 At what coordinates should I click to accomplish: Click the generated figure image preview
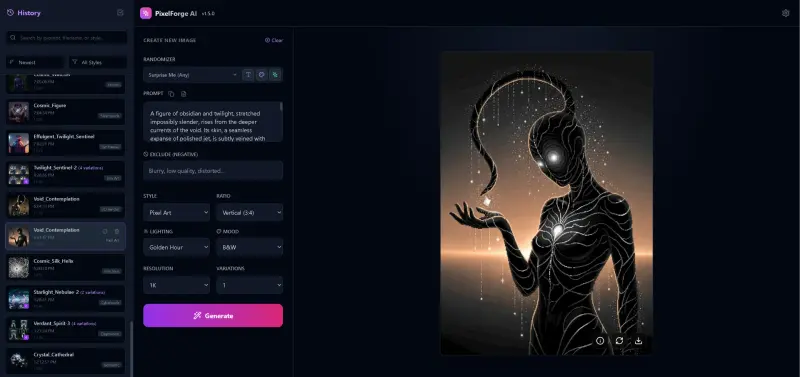547,203
